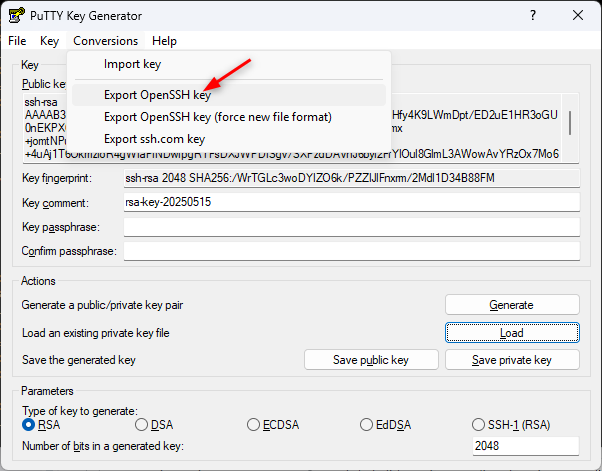Click Save public key button

click(371, 360)
